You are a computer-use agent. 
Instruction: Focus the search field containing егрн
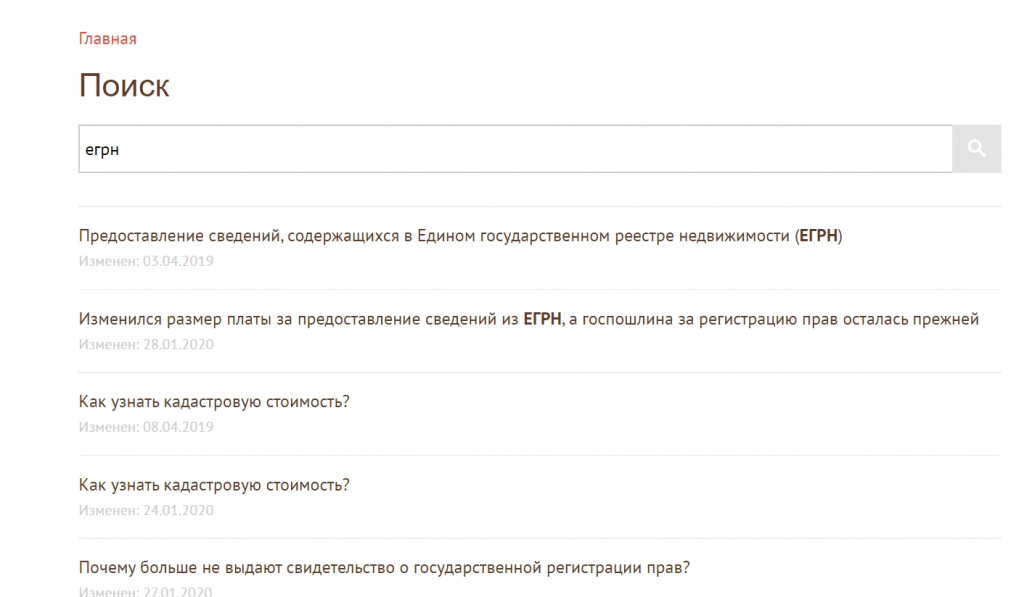[x=515, y=149]
